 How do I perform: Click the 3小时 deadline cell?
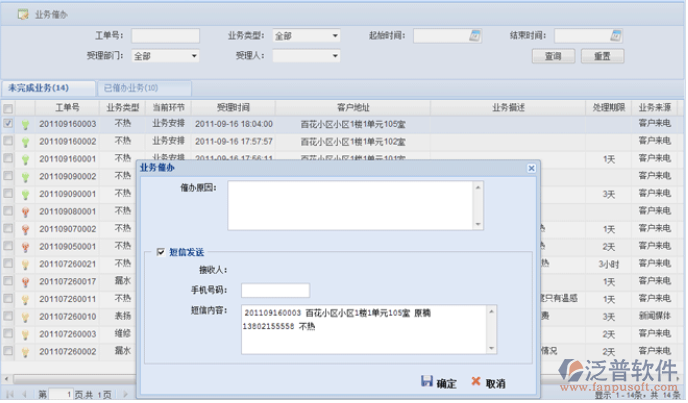[x=609, y=265]
